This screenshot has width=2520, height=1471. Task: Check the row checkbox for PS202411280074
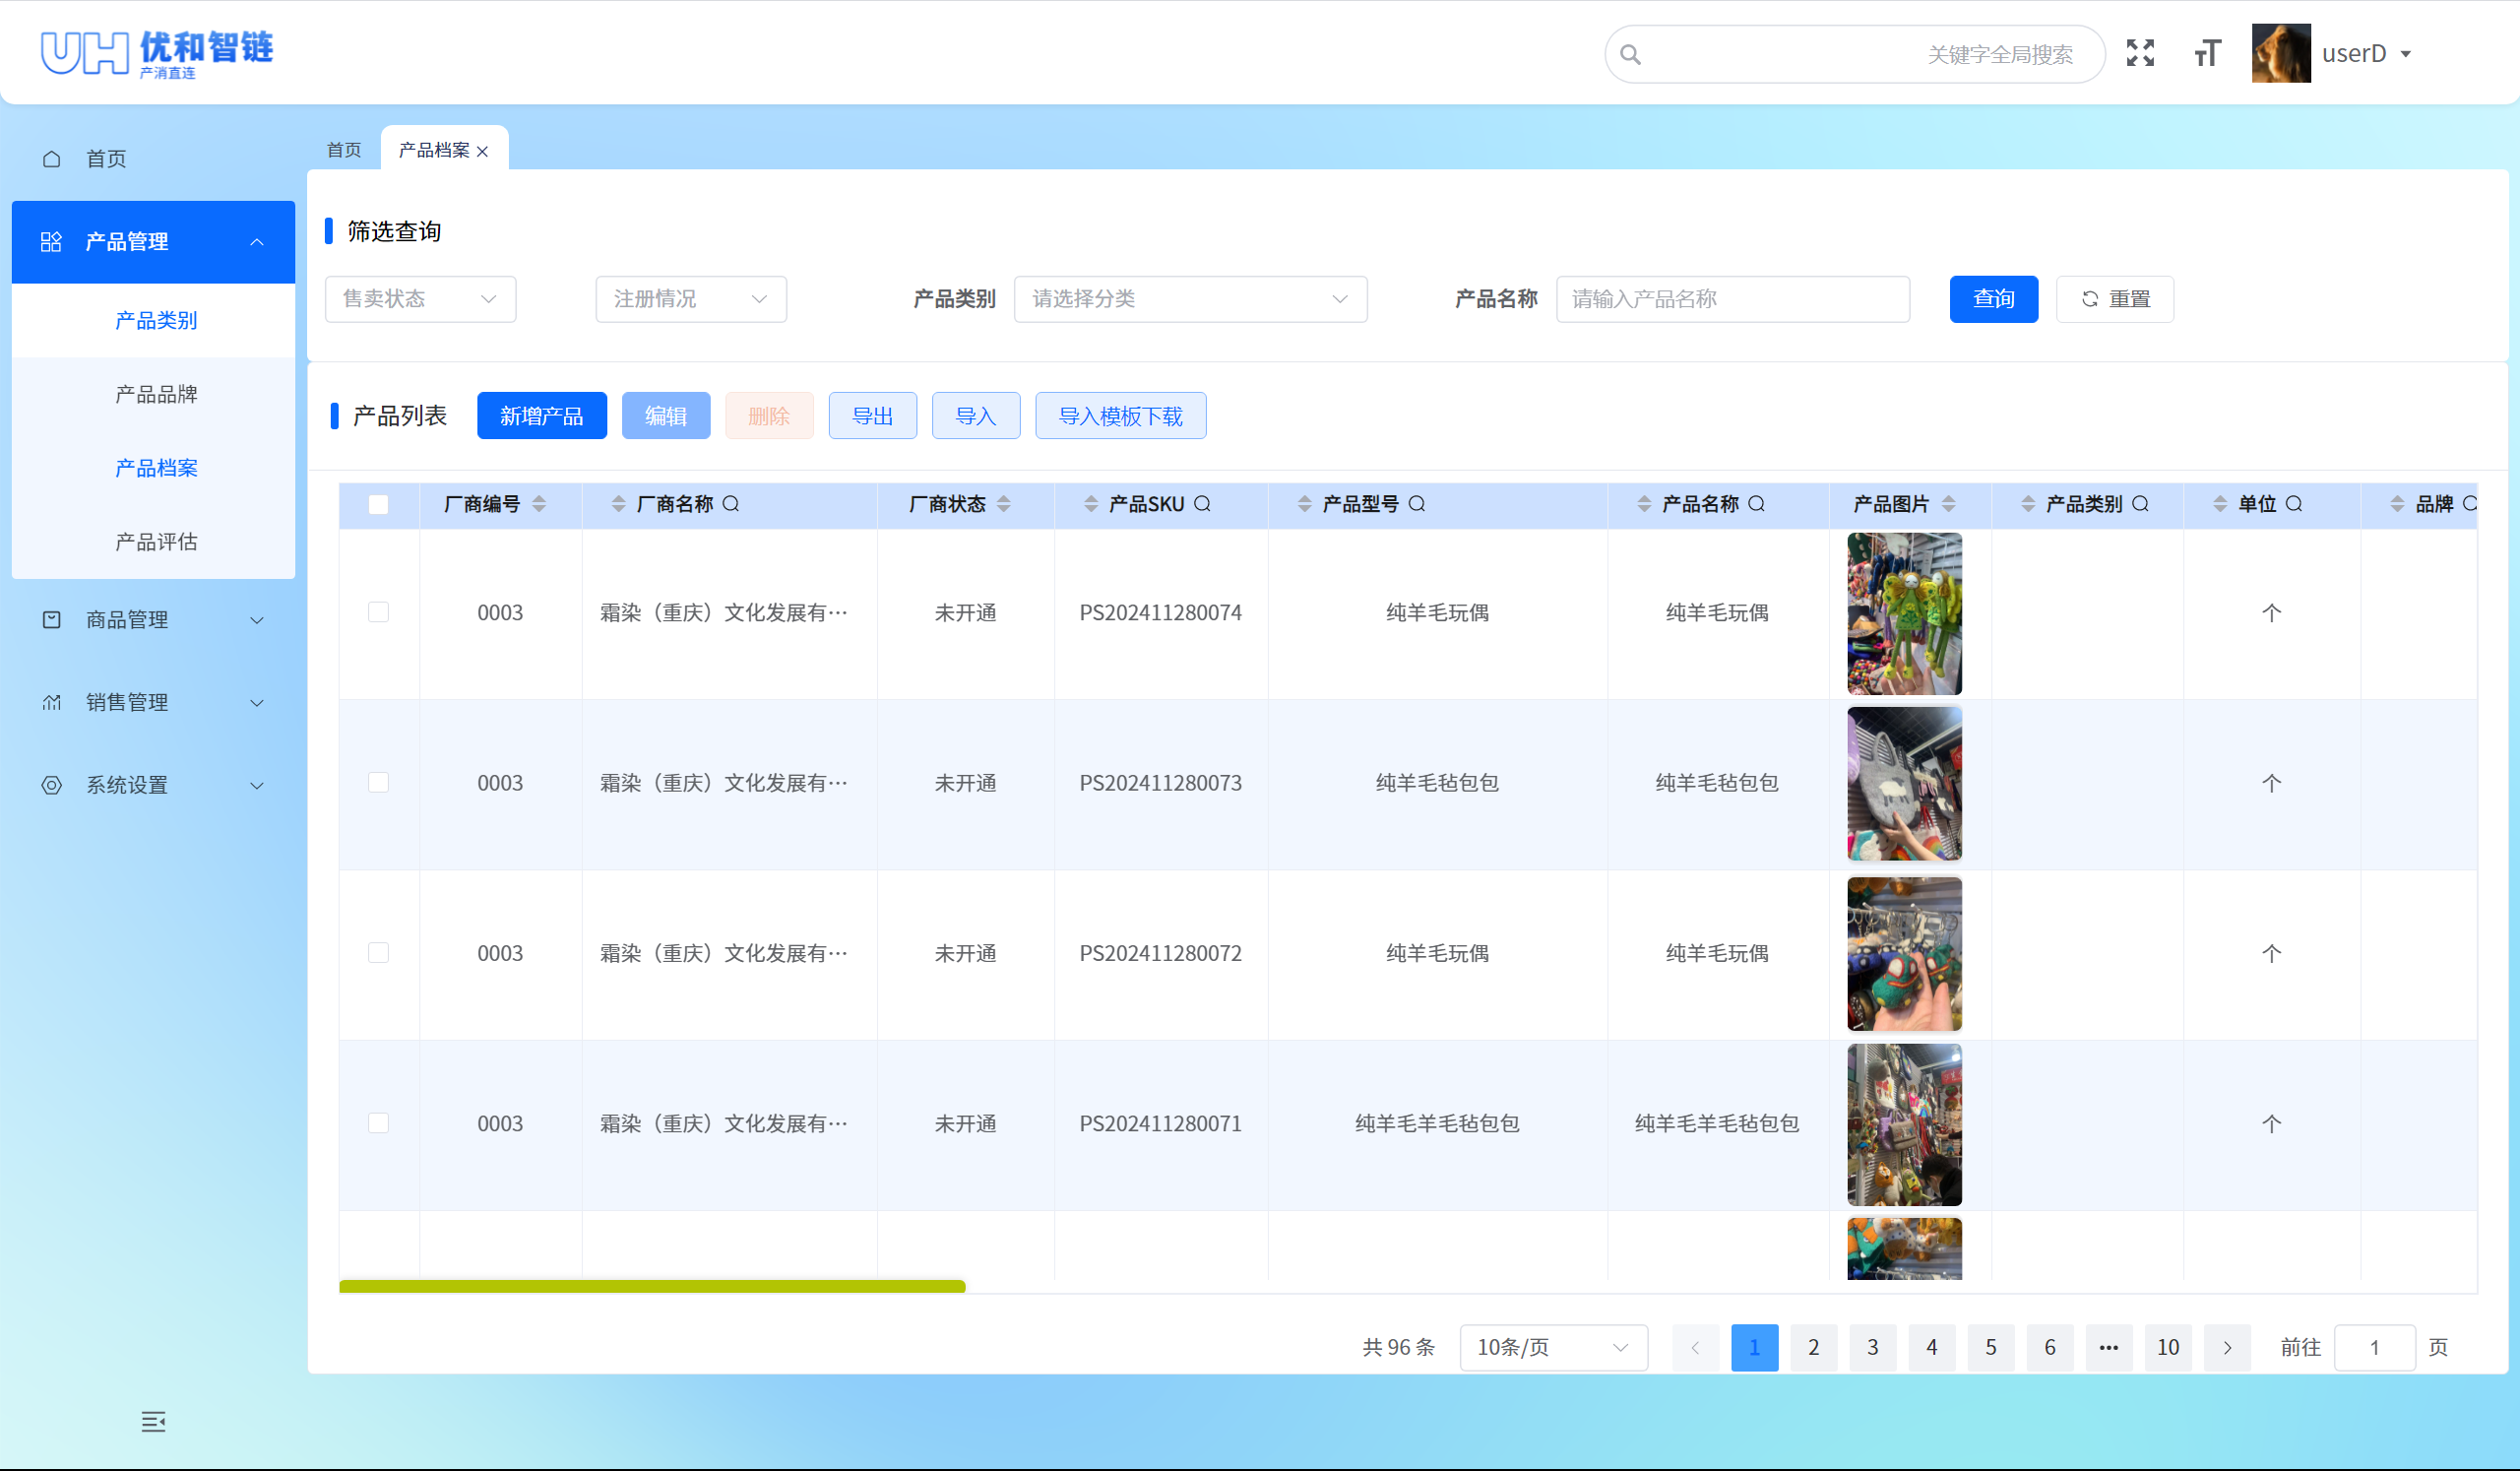[x=378, y=612]
